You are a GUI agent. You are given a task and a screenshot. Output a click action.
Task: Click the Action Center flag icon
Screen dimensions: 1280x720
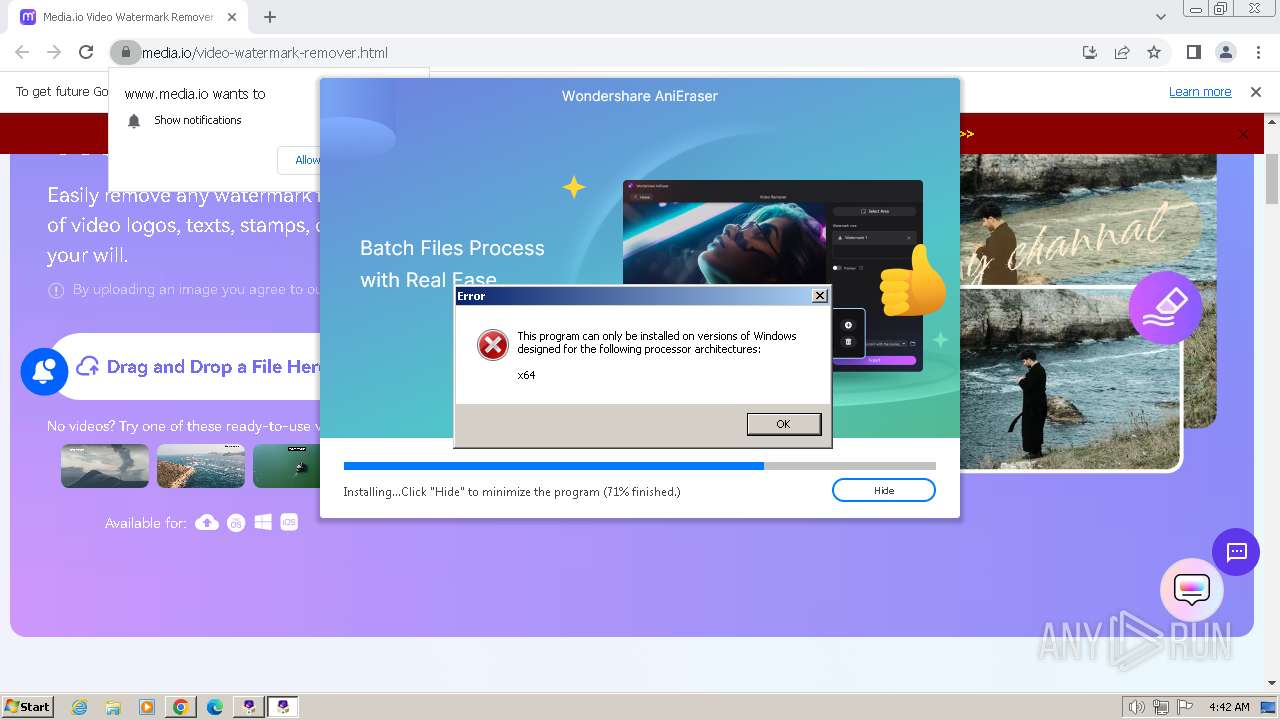[1185, 707]
